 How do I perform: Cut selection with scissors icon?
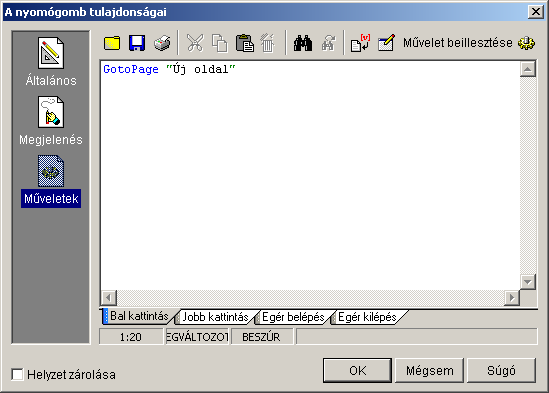(195, 43)
